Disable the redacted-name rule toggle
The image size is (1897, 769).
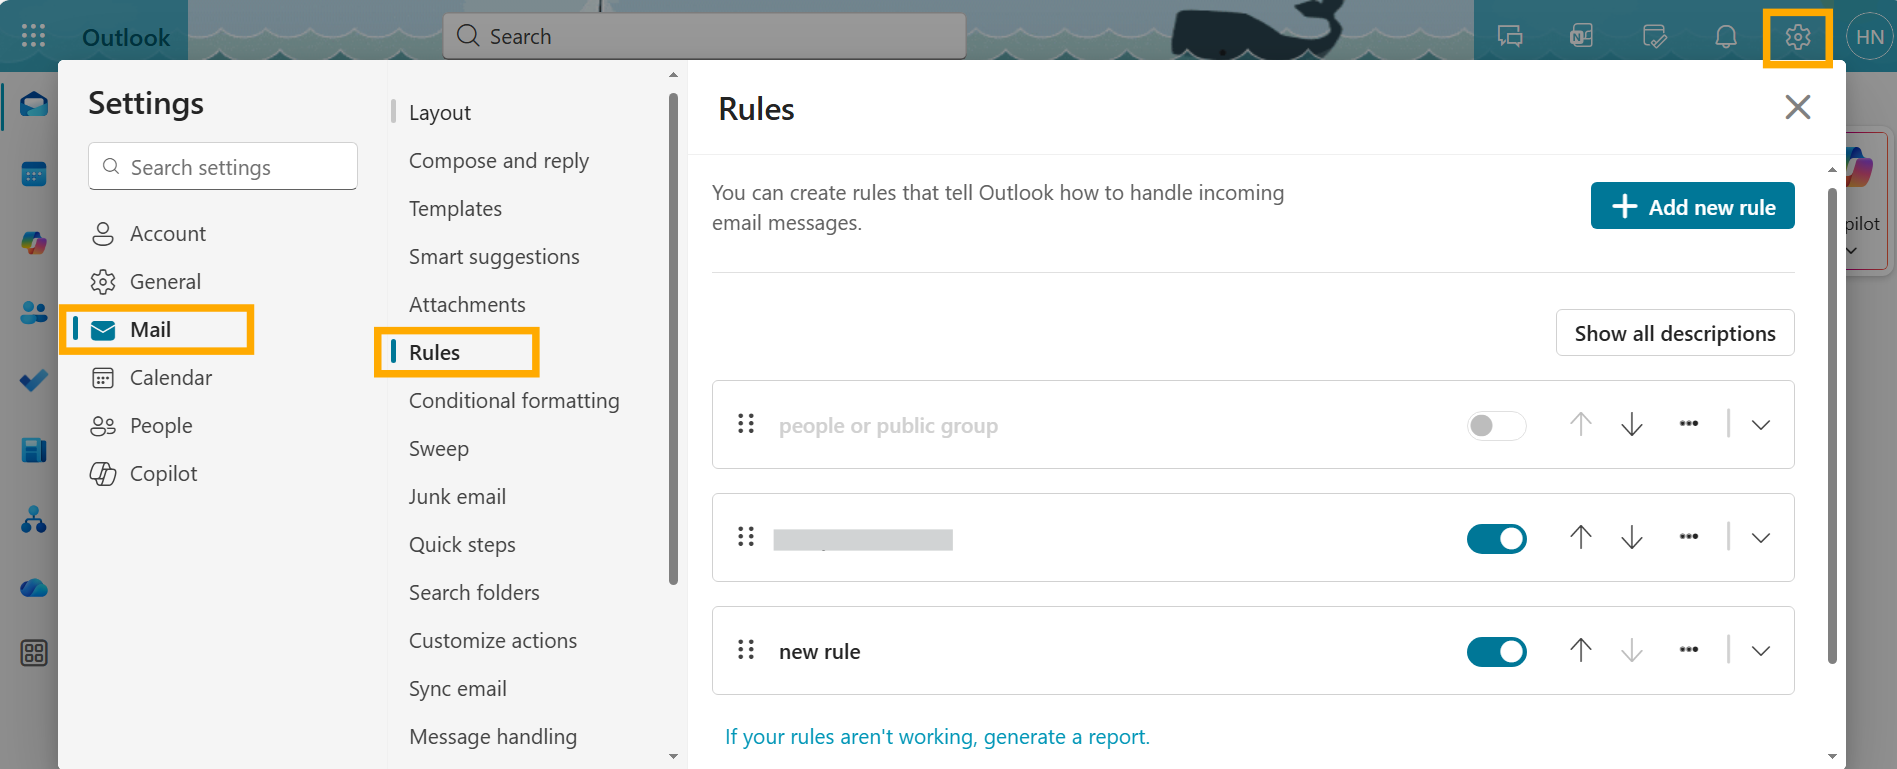(1496, 538)
